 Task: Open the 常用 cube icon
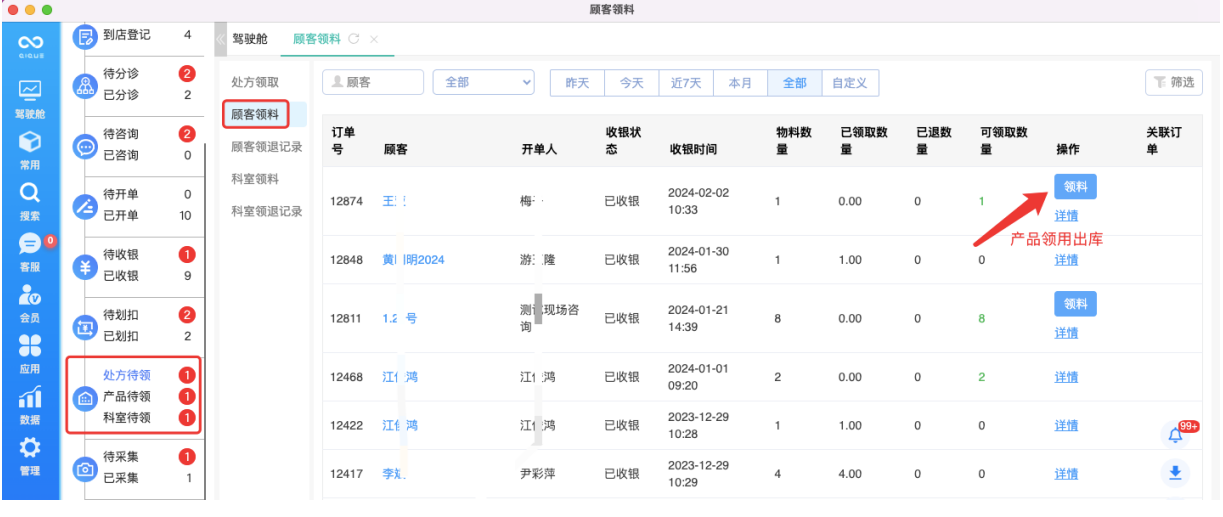point(30,141)
